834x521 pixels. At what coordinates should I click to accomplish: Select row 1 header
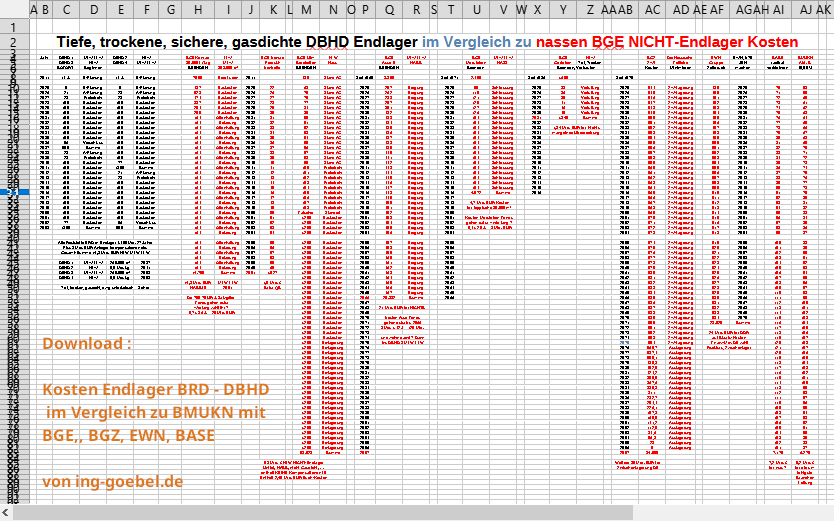13,25
